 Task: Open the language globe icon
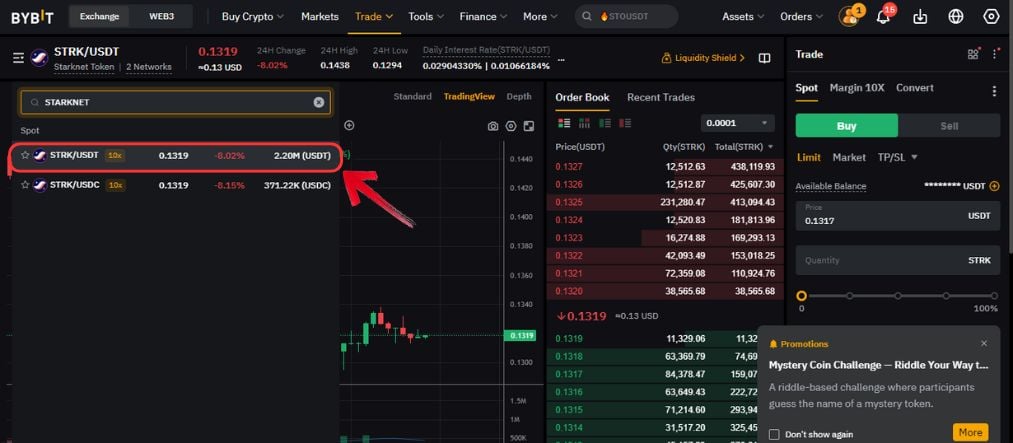956,17
